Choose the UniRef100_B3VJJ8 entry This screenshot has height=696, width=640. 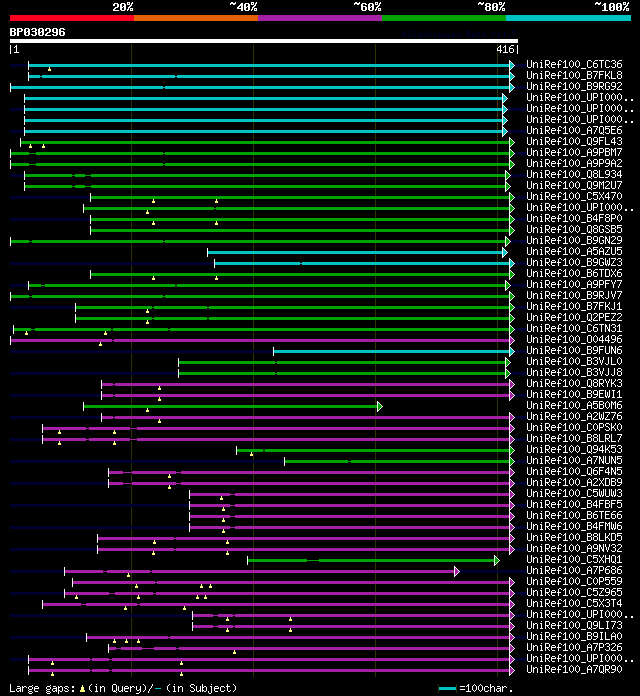coord(574,372)
